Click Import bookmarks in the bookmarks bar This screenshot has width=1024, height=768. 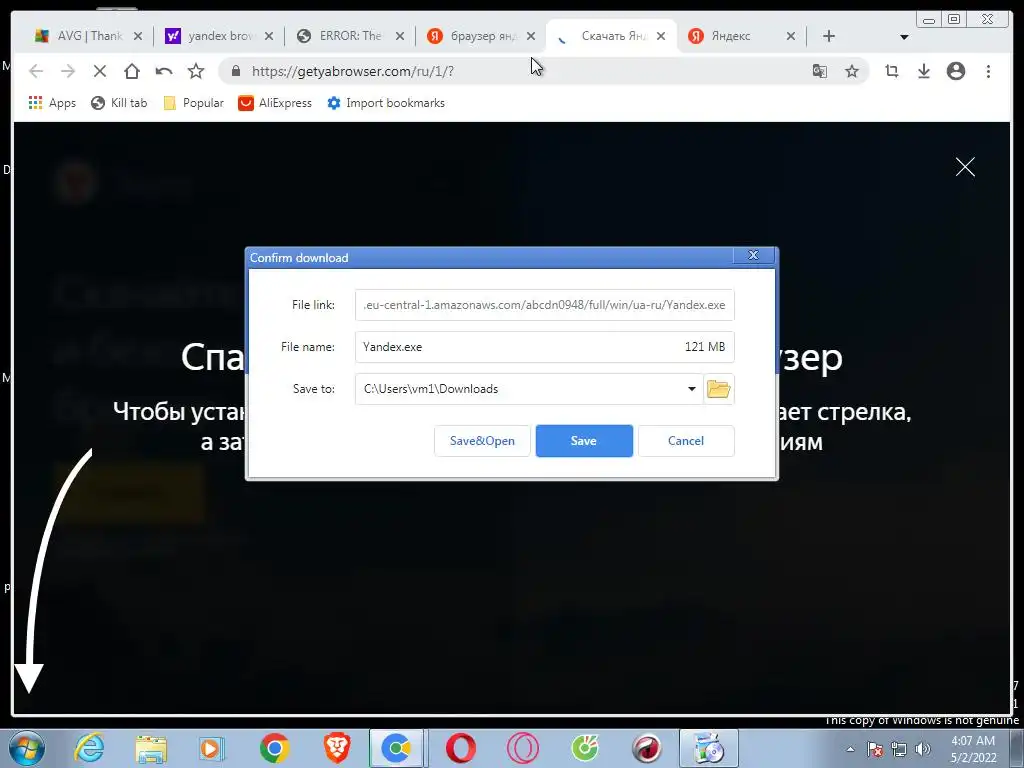(x=385, y=103)
